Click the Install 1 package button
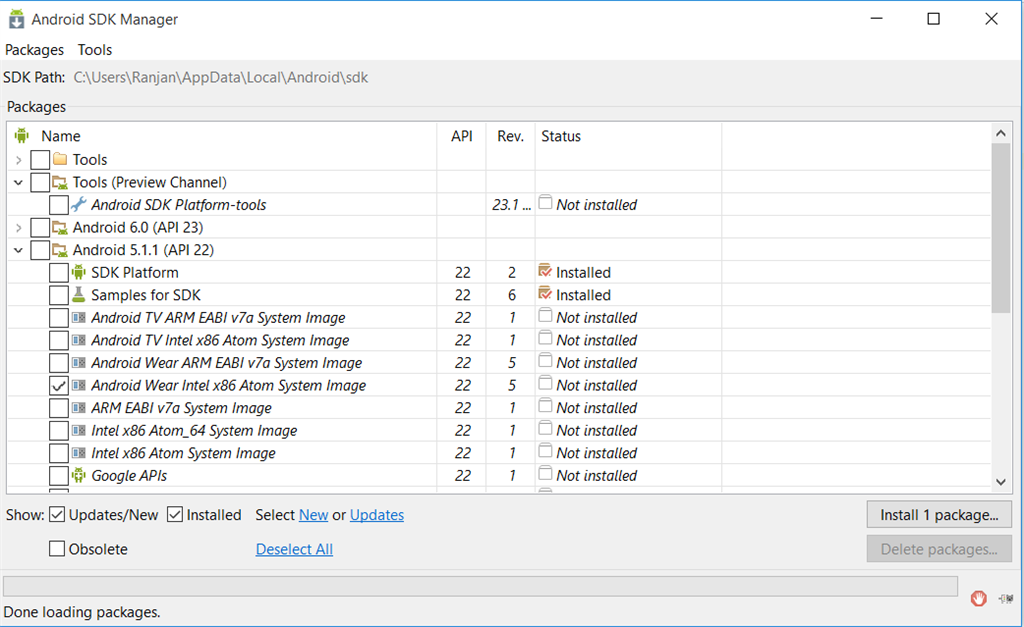The image size is (1024, 627). [939, 515]
